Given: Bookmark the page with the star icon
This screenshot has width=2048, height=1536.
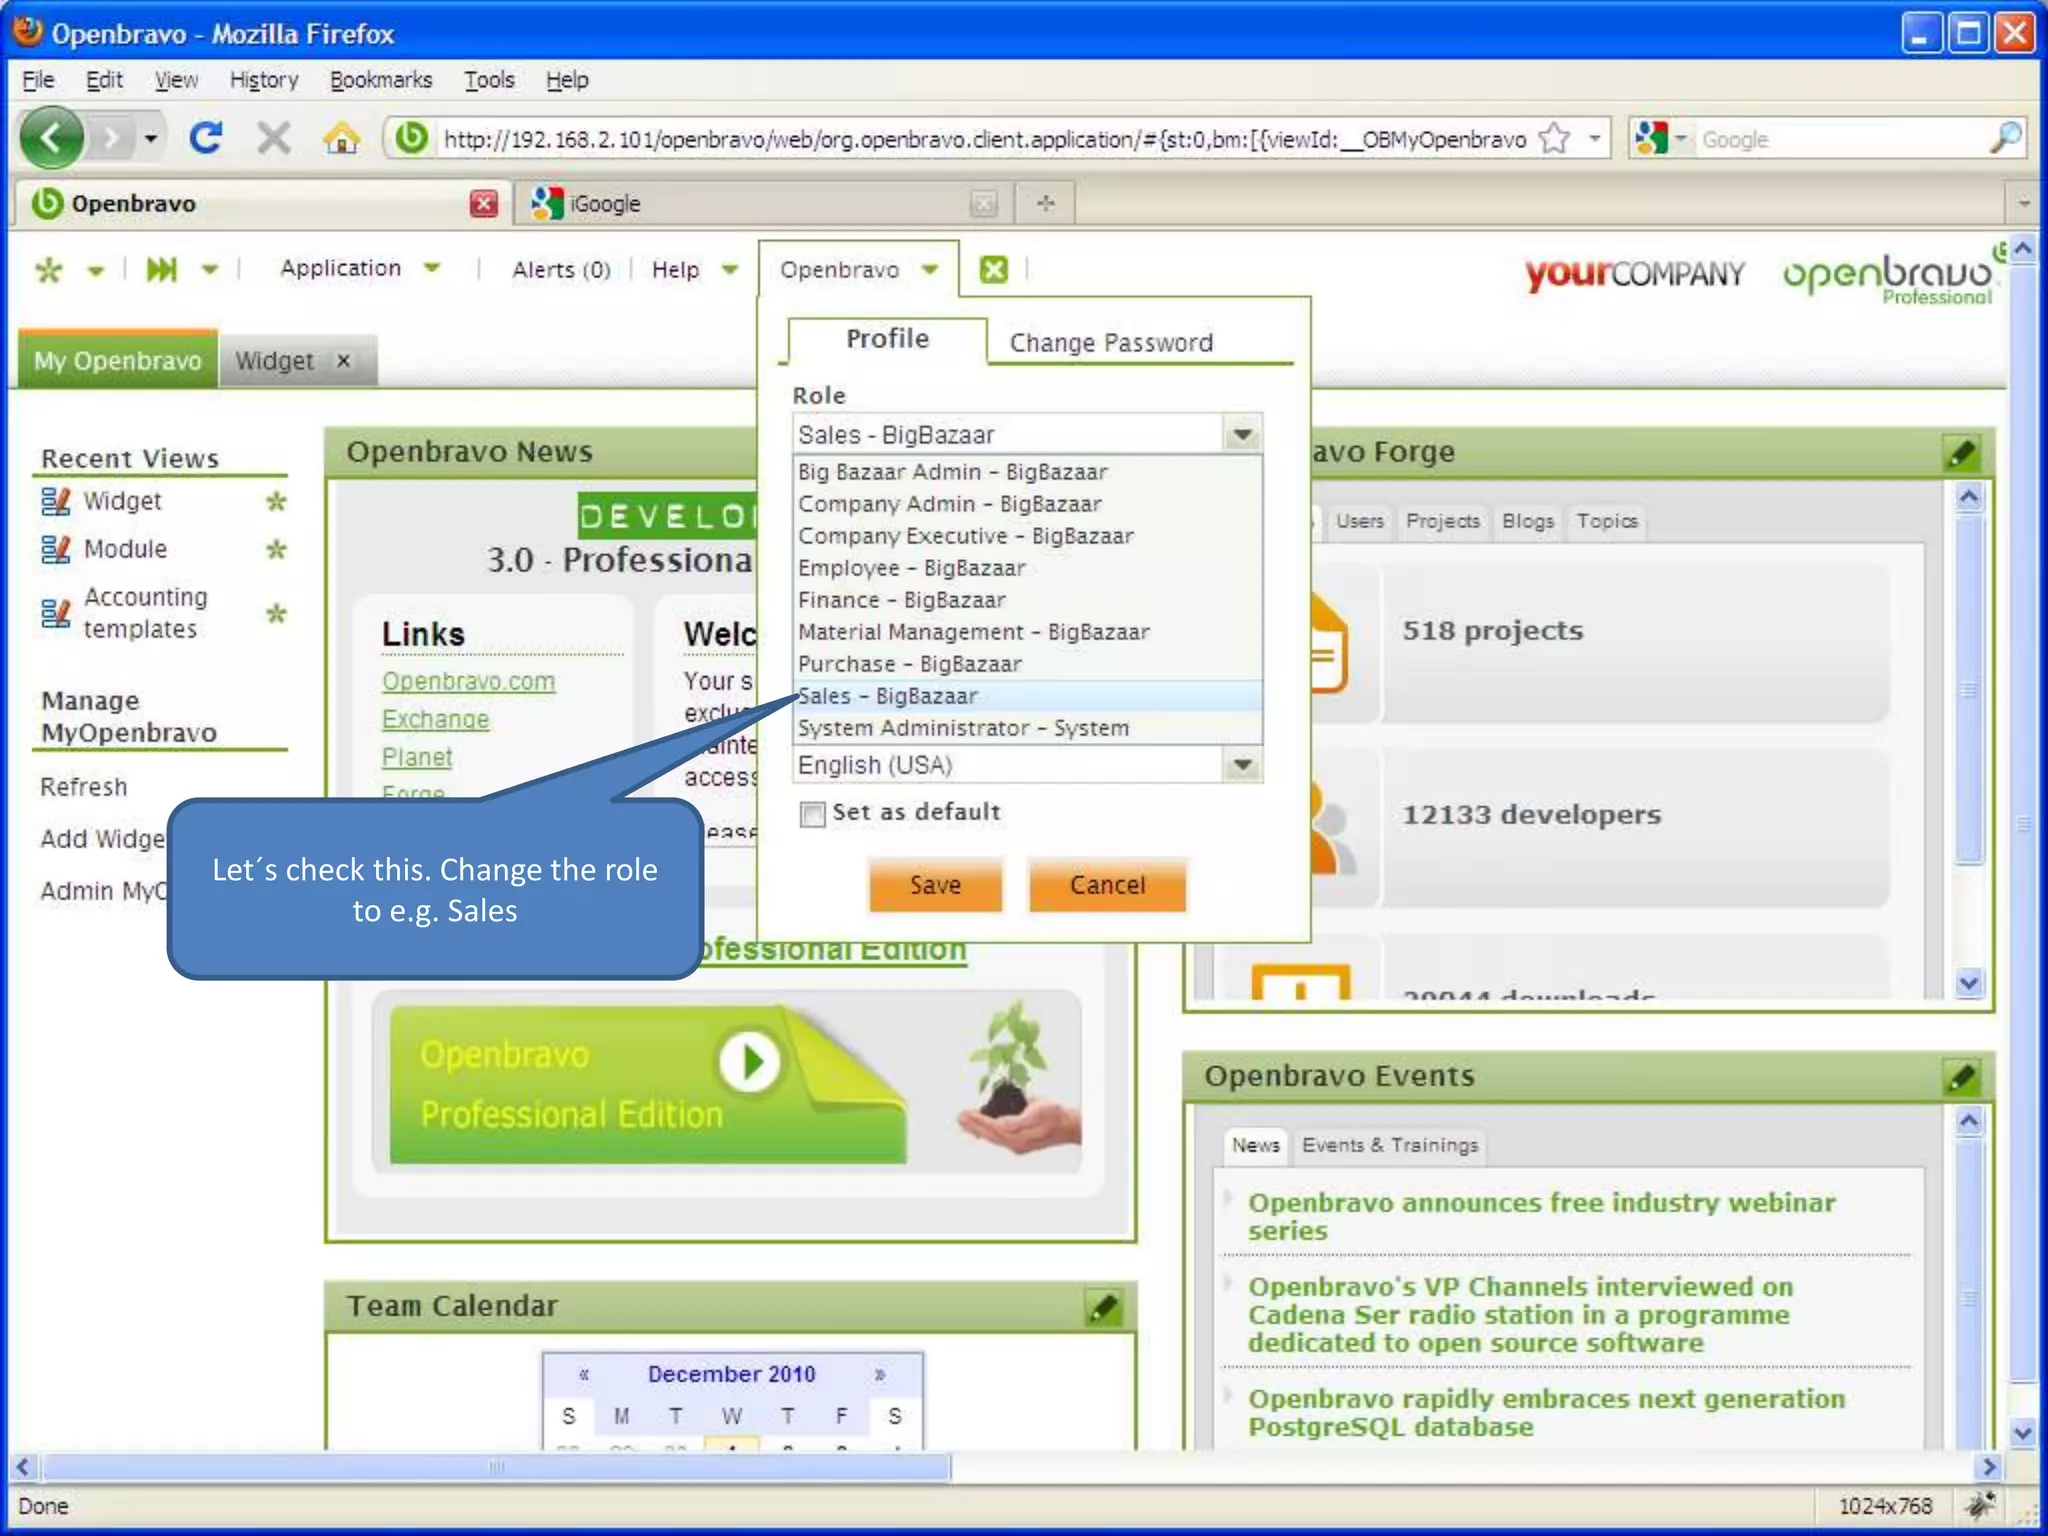Looking at the screenshot, I should 1554,139.
